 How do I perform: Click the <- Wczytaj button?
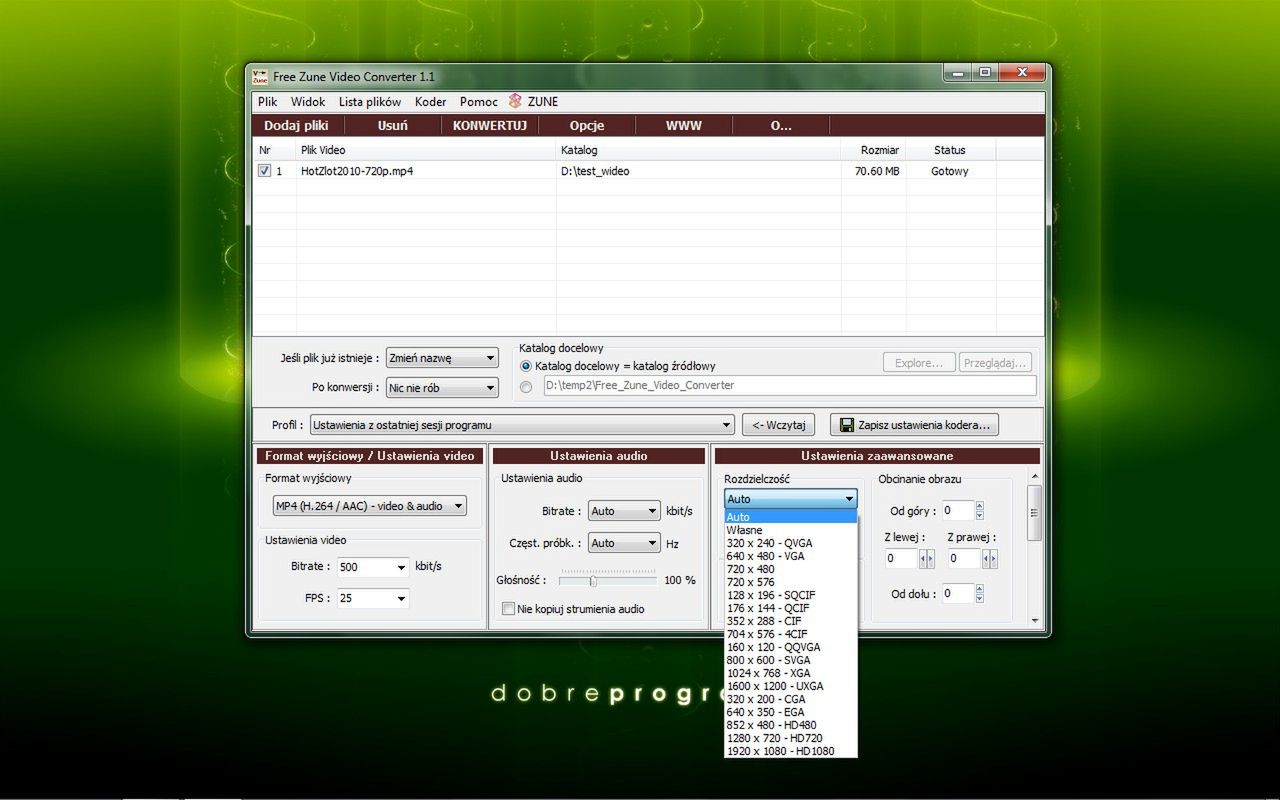pos(779,425)
